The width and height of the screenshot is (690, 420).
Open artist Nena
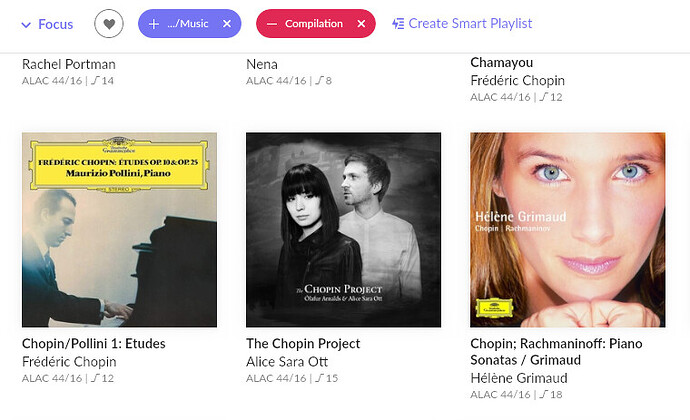click(261, 64)
